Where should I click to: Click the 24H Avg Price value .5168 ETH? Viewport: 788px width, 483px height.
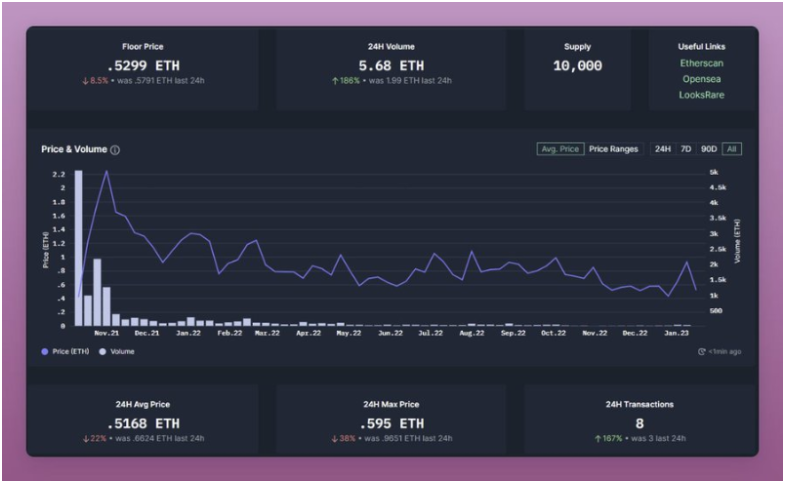143,424
